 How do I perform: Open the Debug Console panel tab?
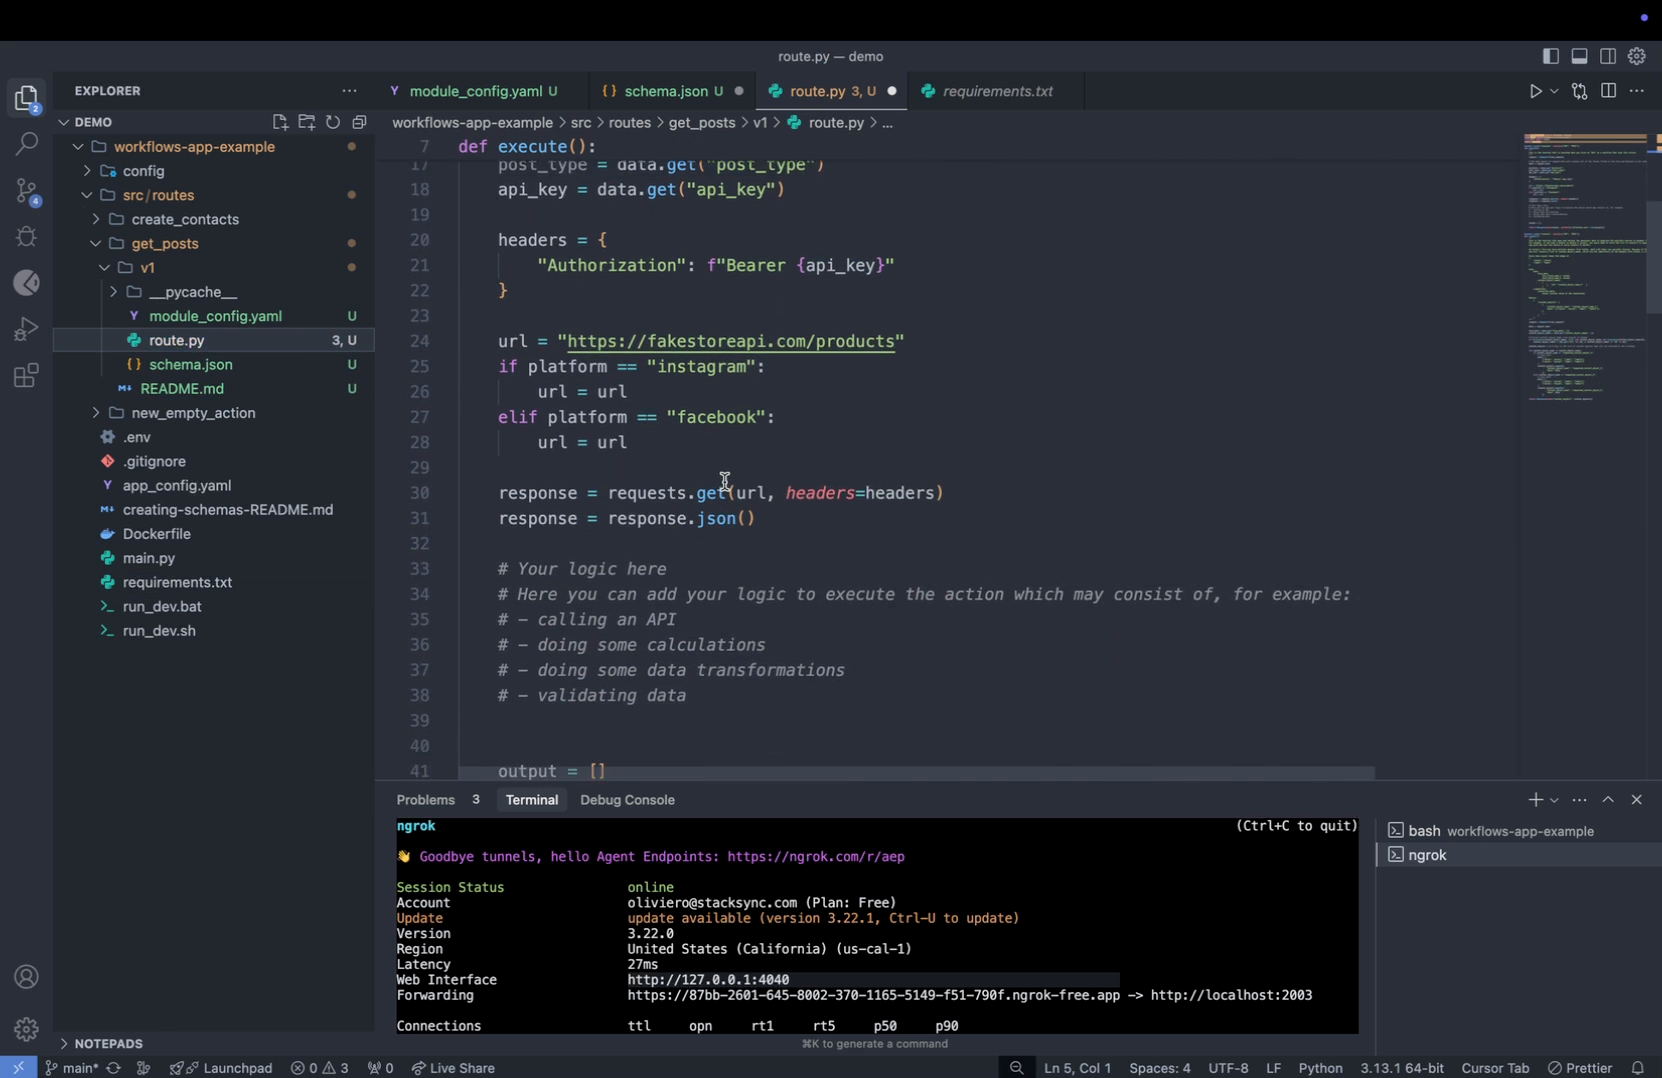pos(627,800)
